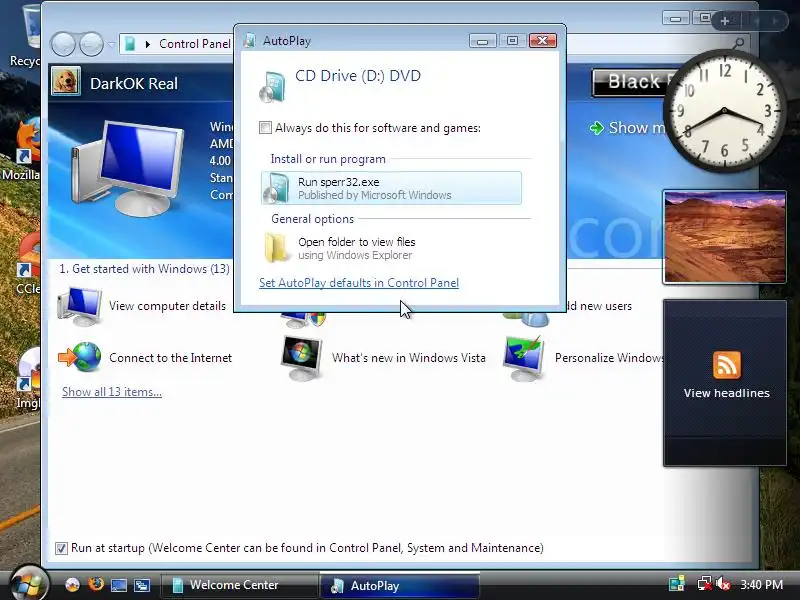Image resolution: width=800 pixels, height=600 pixels.
Task: Click the RSS feed icon in headlines gadget
Action: 727,365
